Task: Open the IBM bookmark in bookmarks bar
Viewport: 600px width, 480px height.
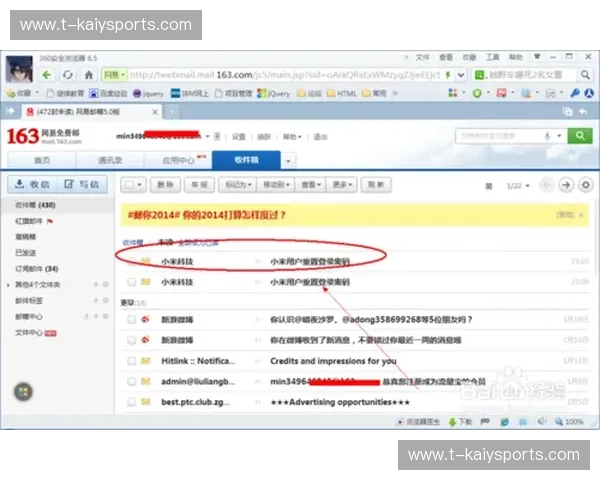Action: point(189,93)
